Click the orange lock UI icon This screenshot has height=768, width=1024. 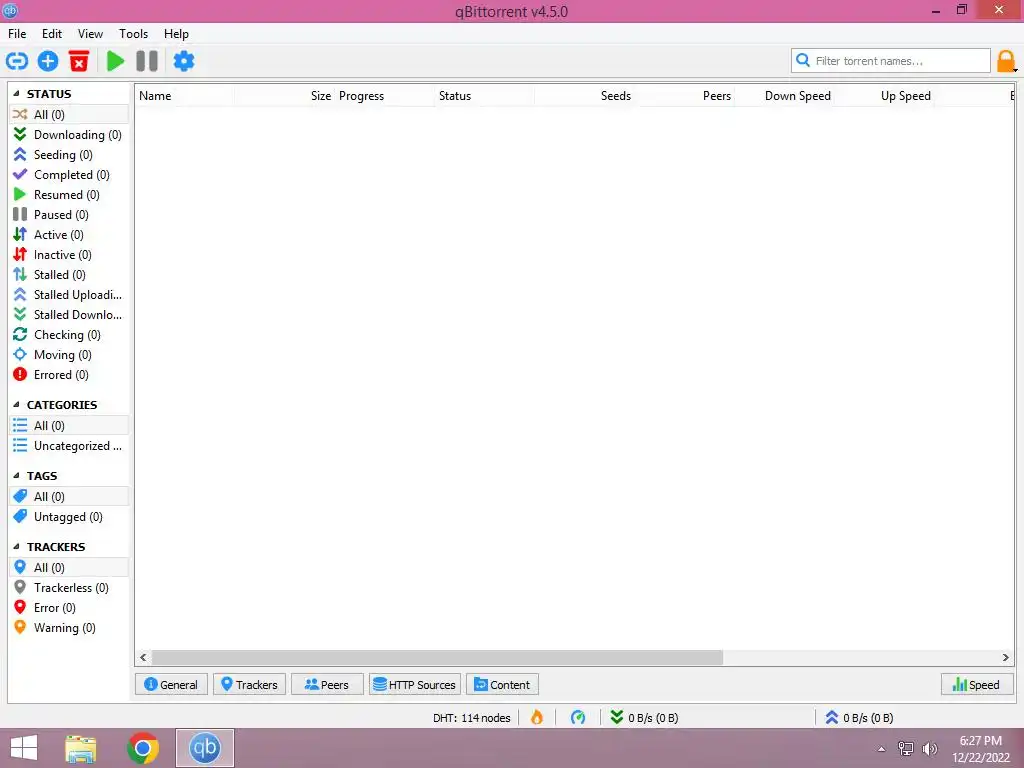pyautogui.click(x=1006, y=61)
